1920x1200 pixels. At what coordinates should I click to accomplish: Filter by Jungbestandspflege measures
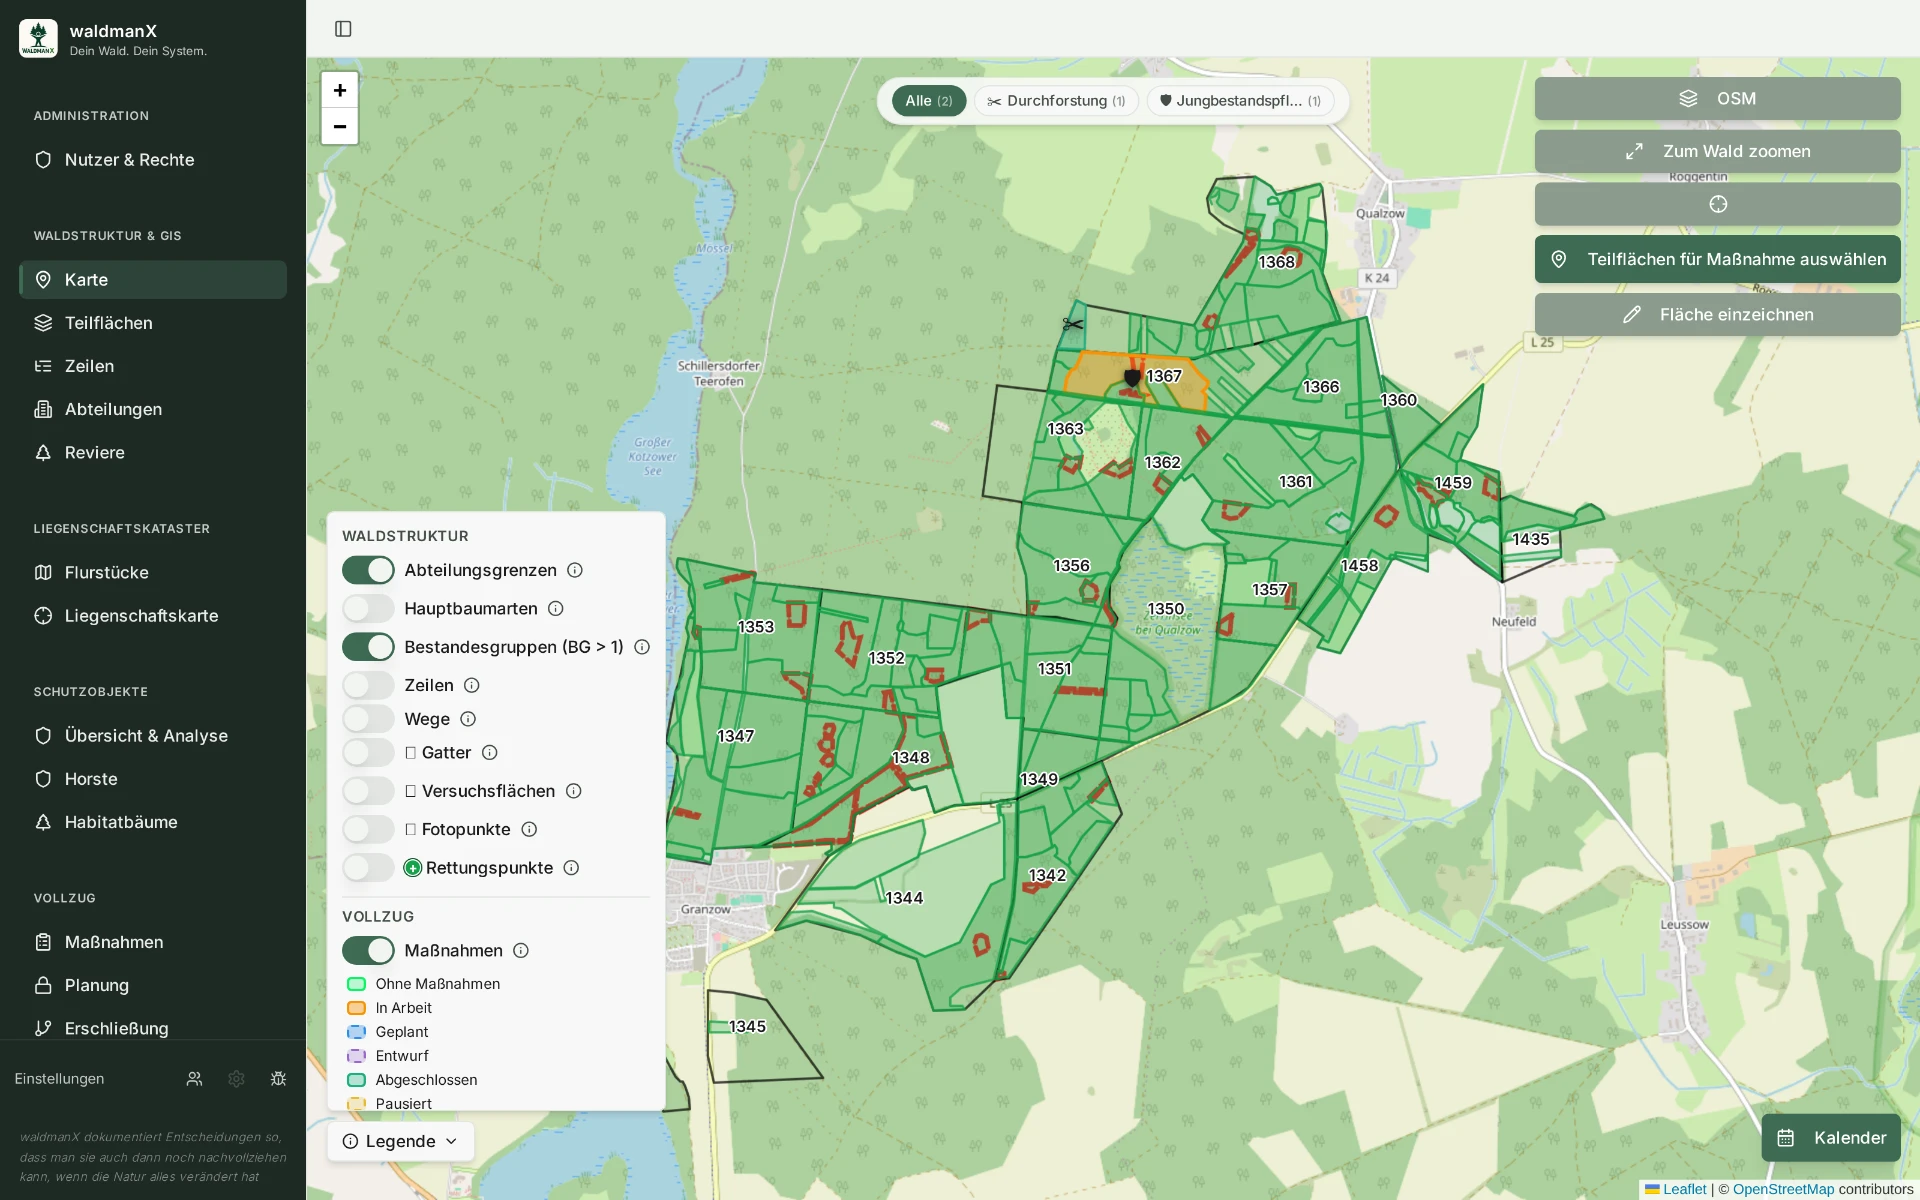coord(1240,101)
